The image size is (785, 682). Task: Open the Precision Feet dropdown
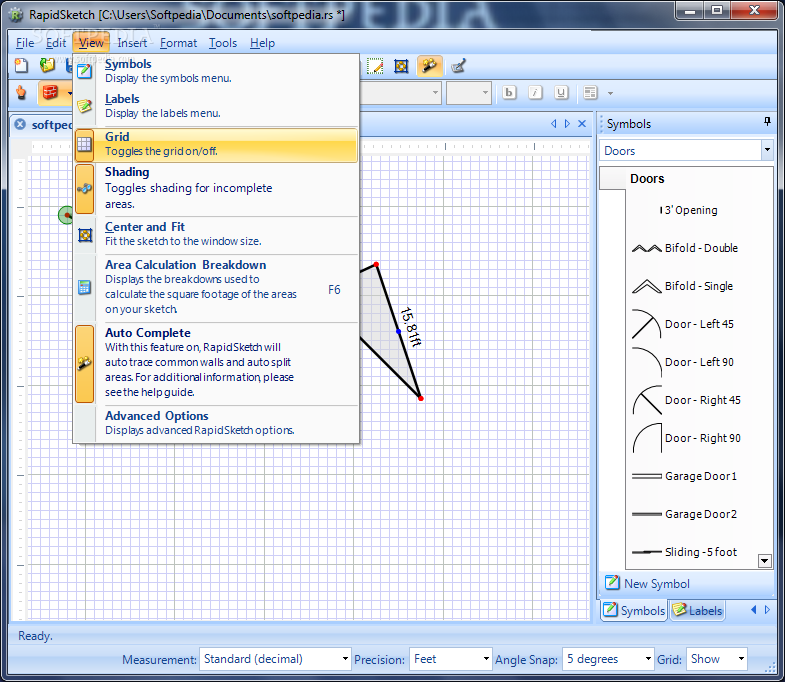(x=450, y=659)
